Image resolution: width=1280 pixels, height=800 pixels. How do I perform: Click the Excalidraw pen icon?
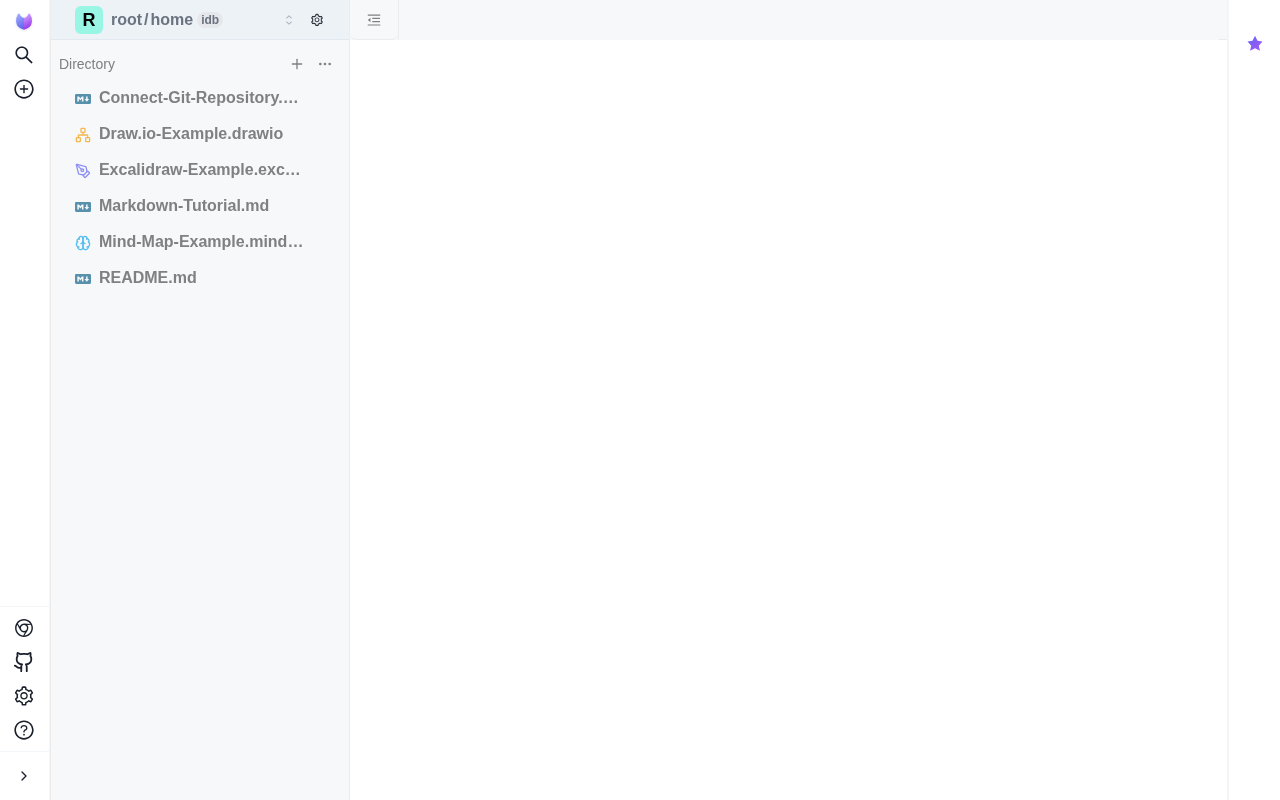point(83,171)
